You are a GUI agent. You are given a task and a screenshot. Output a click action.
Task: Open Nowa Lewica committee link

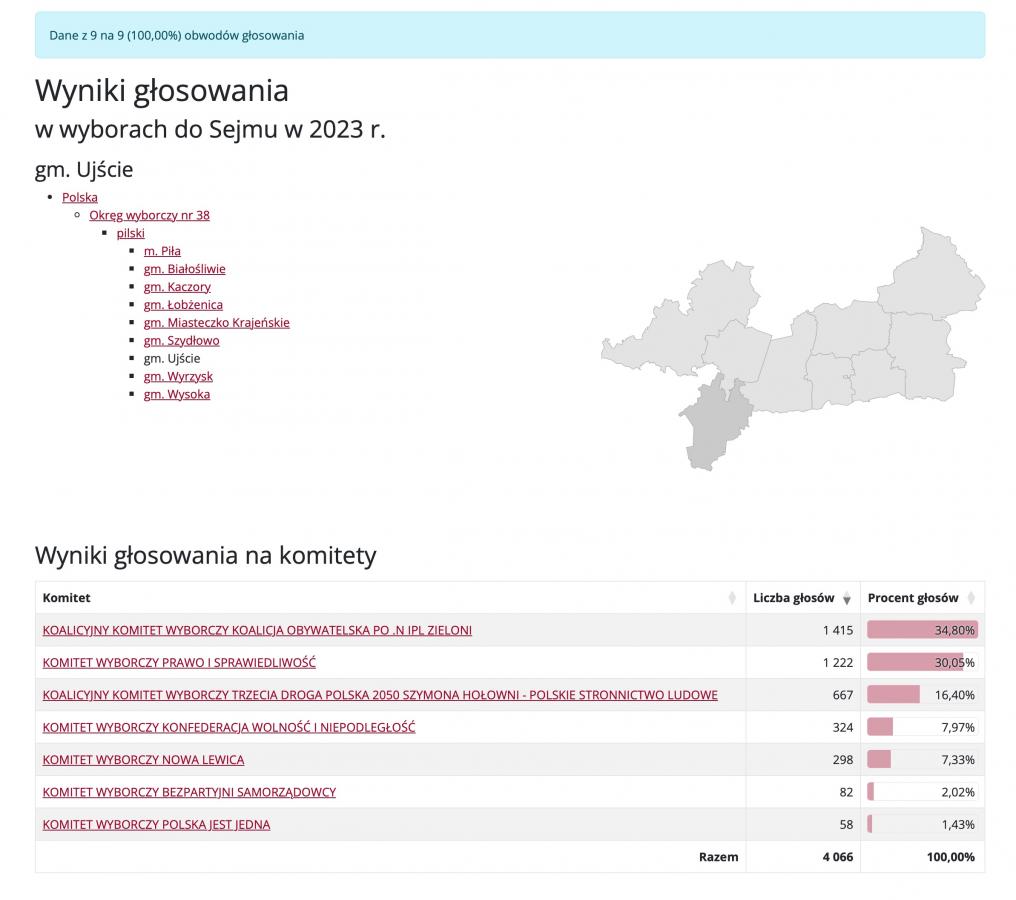pyautogui.click(x=143, y=759)
